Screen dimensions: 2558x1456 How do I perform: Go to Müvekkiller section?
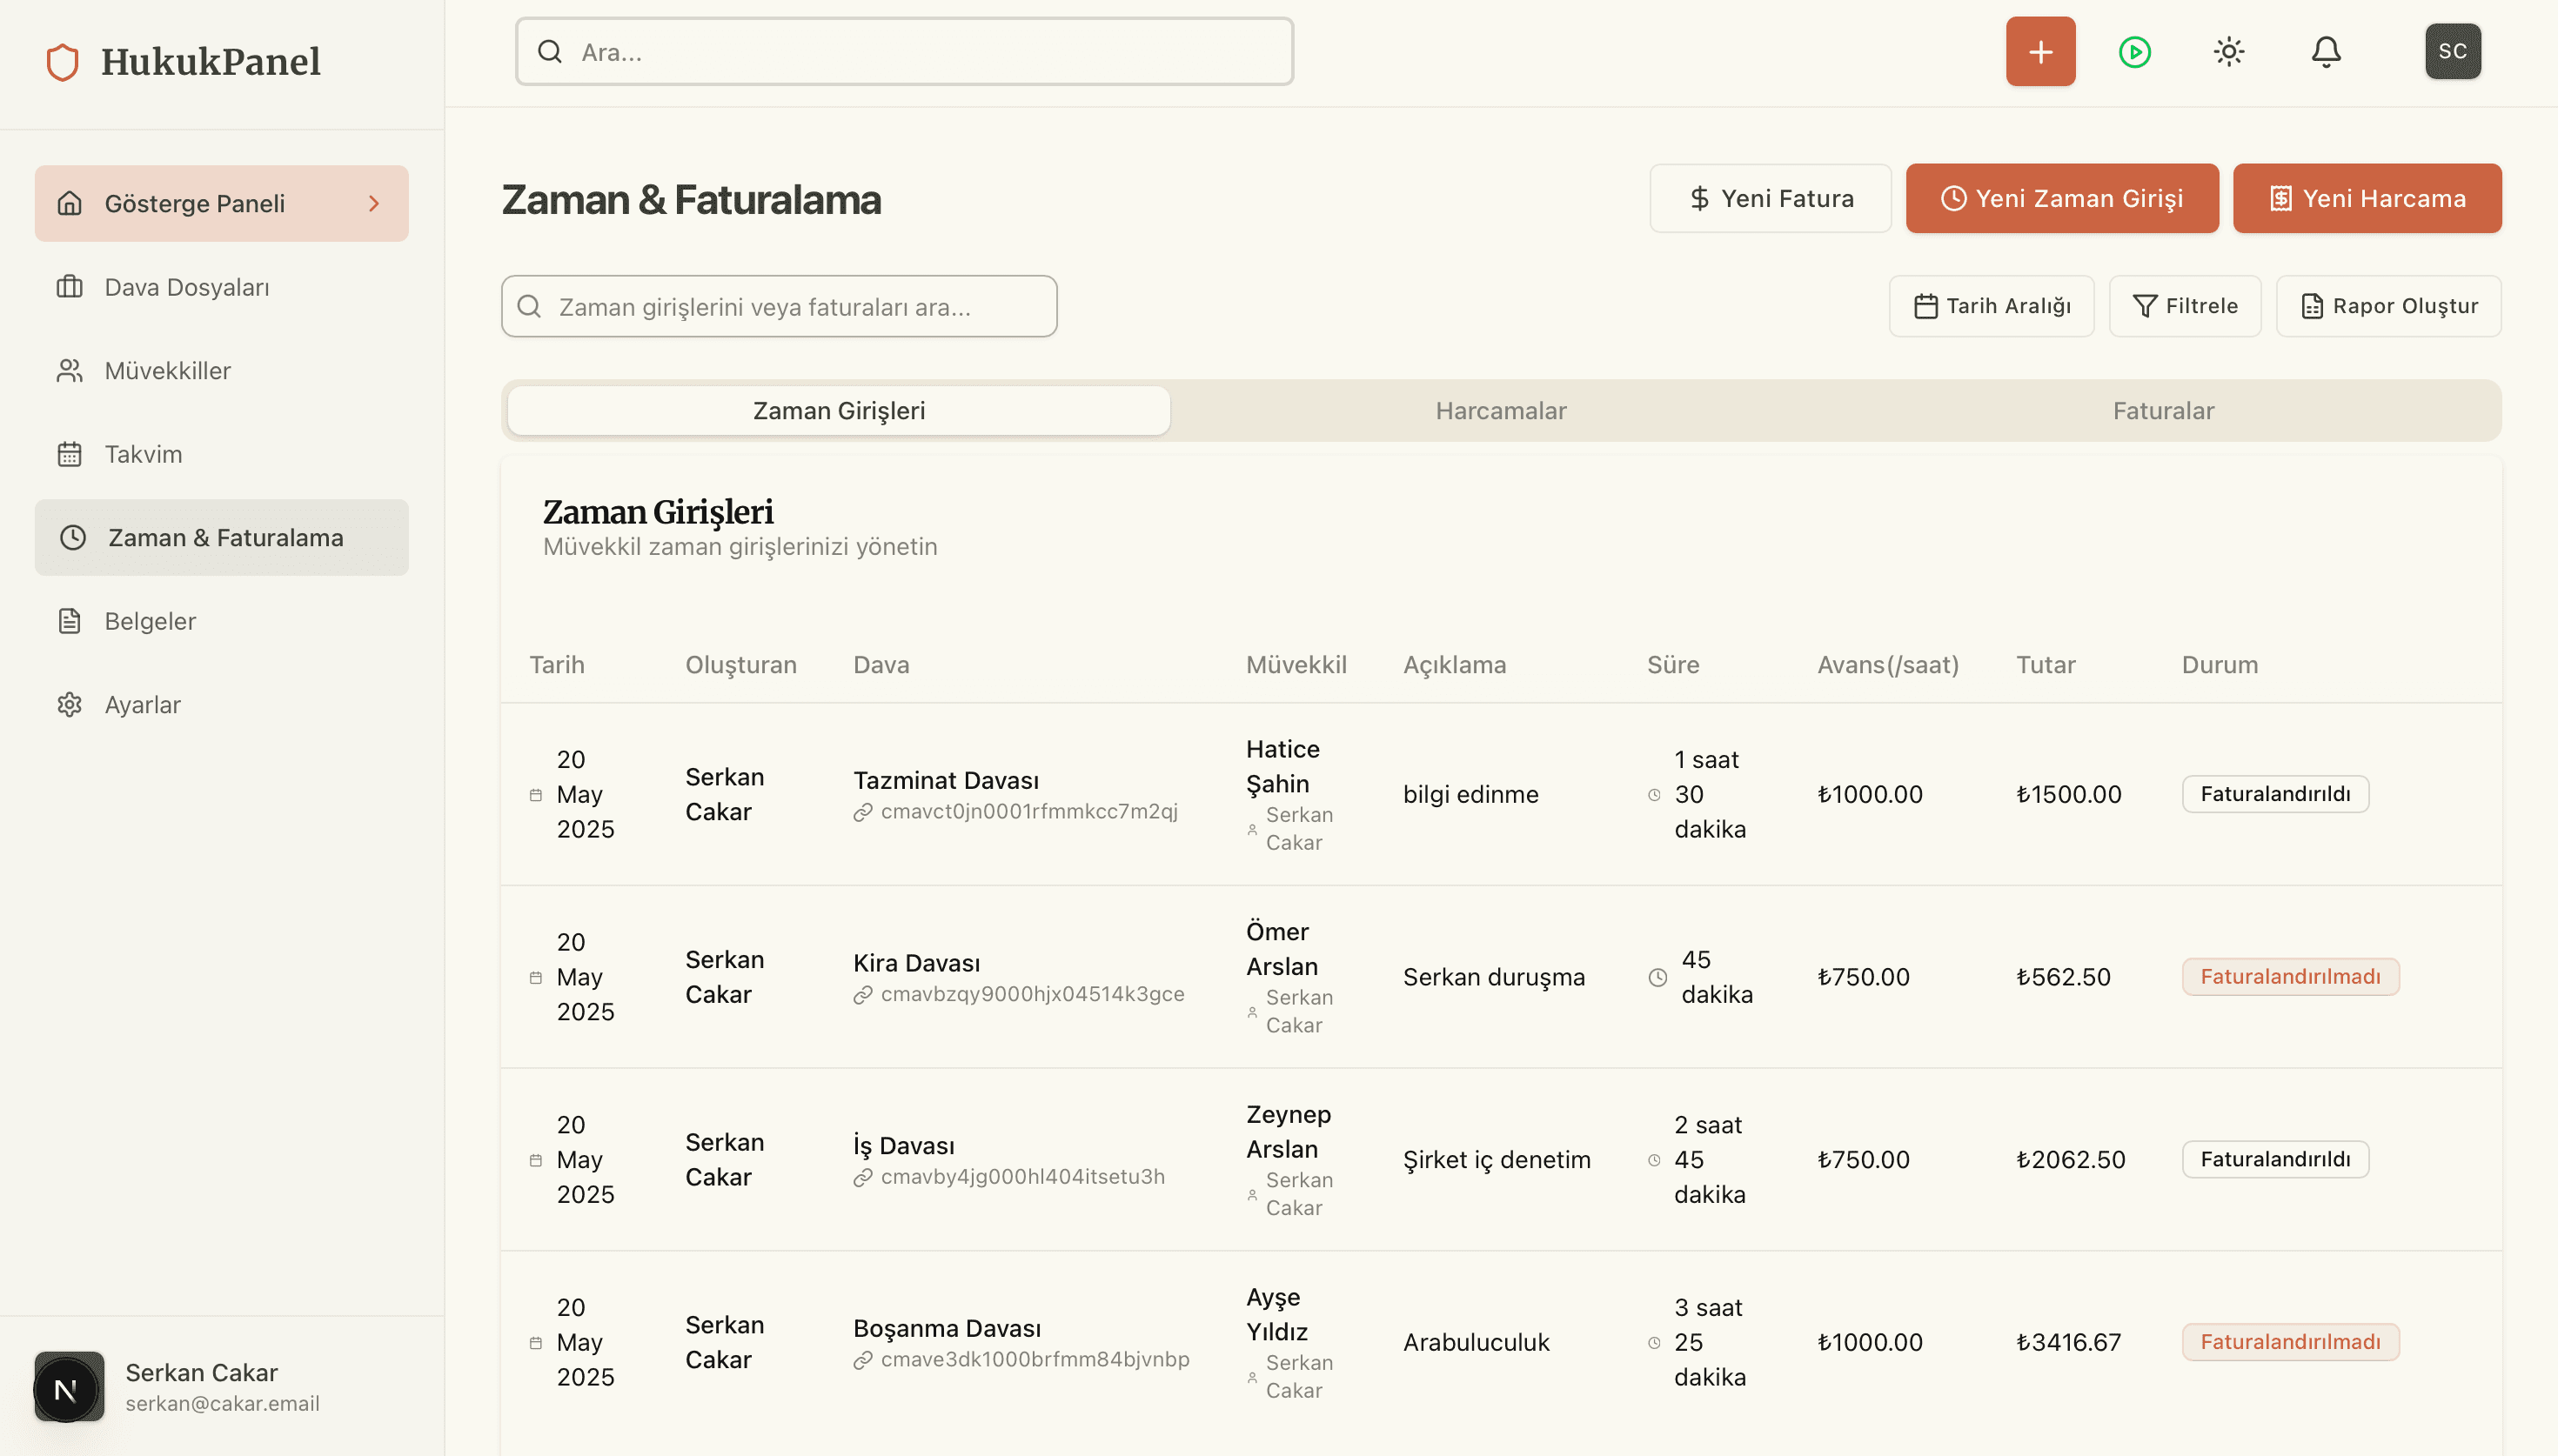pyautogui.click(x=167, y=371)
